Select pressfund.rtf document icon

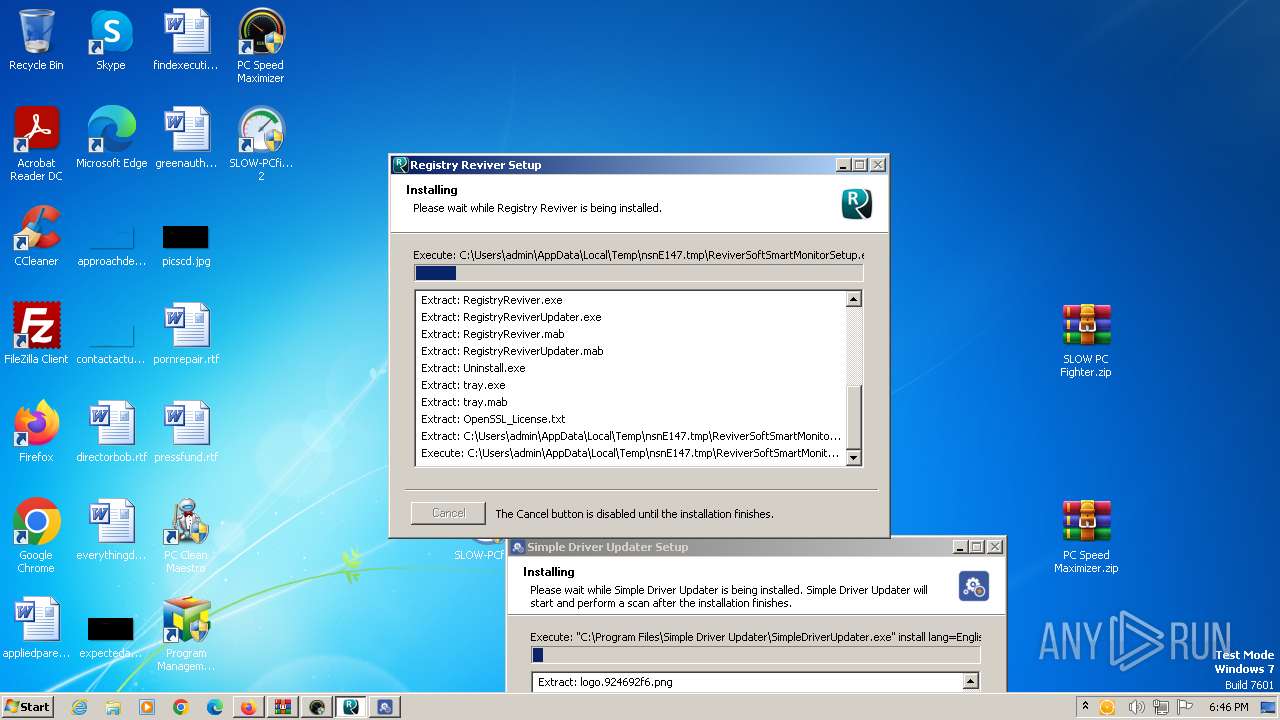click(x=185, y=432)
